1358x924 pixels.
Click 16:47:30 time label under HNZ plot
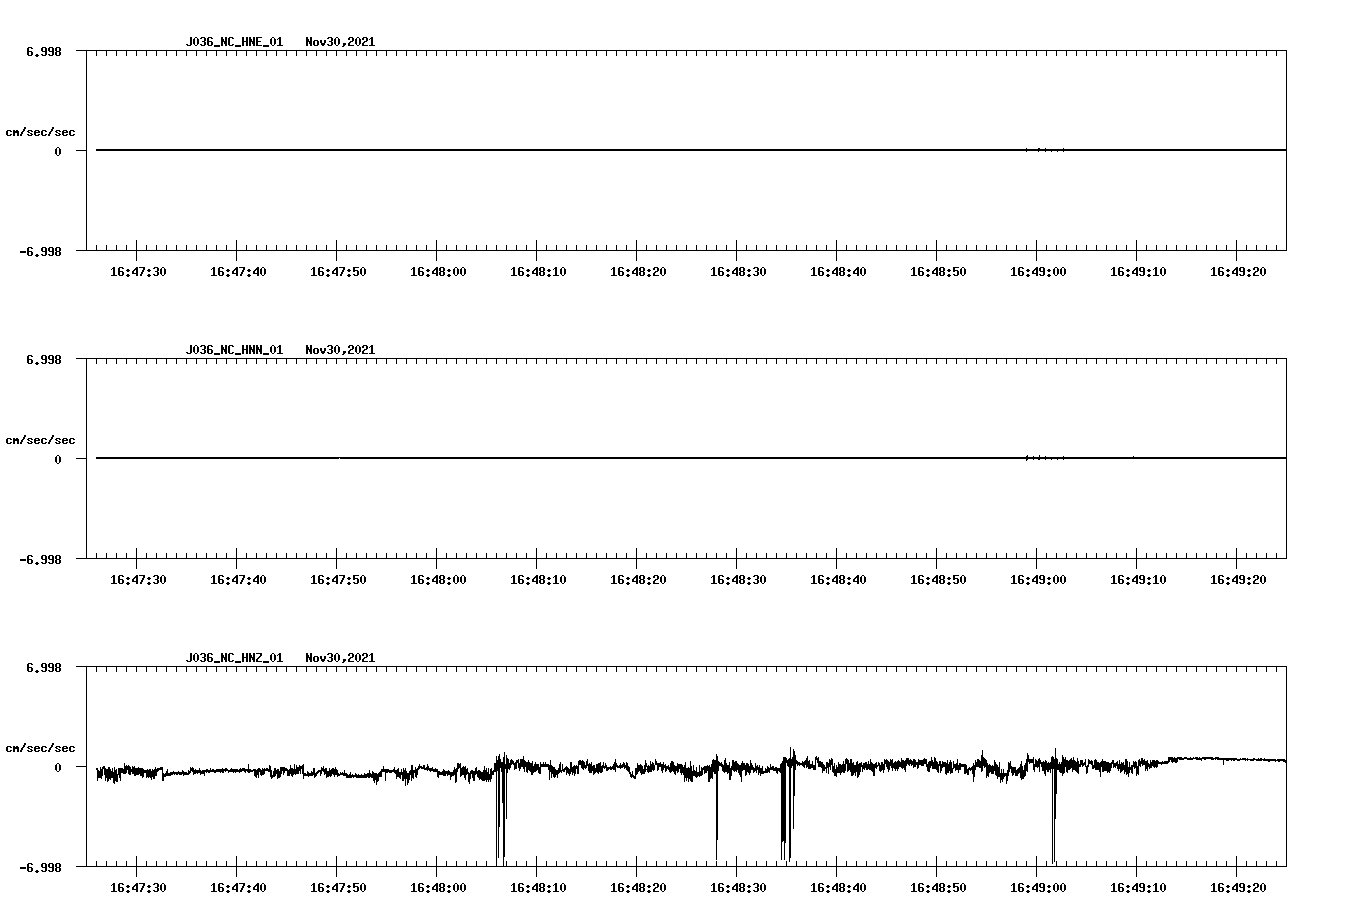[138, 888]
